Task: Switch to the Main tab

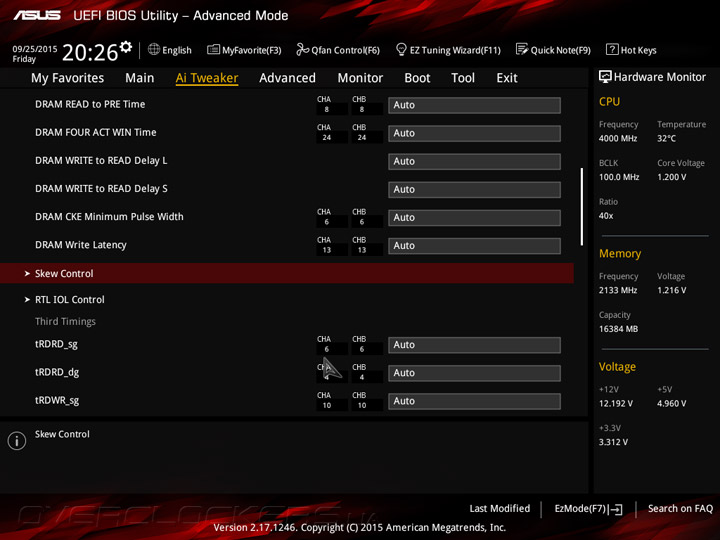Action: [140, 78]
